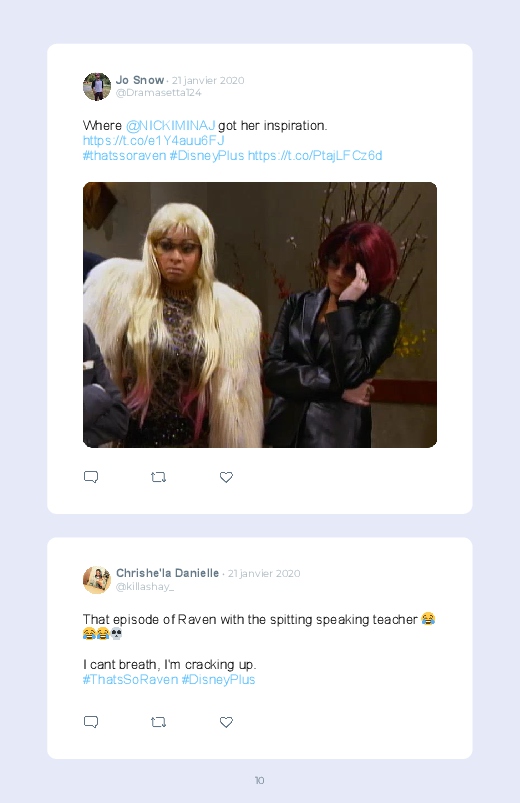Click the Chrishe'la Danielle display name
Viewport: 520px width, 803px height.
[x=168, y=573]
